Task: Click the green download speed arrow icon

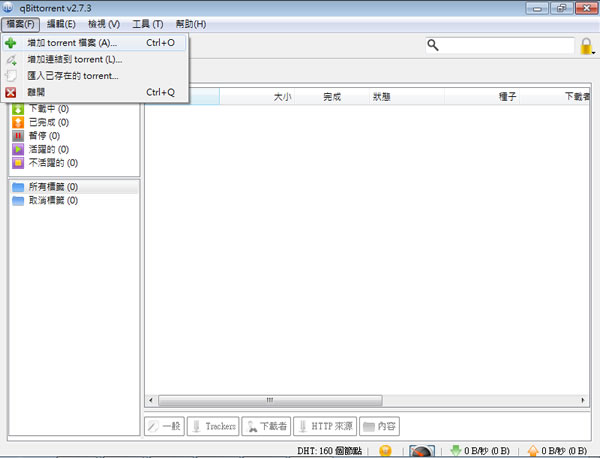Action: pyautogui.click(x=456, y=451)
